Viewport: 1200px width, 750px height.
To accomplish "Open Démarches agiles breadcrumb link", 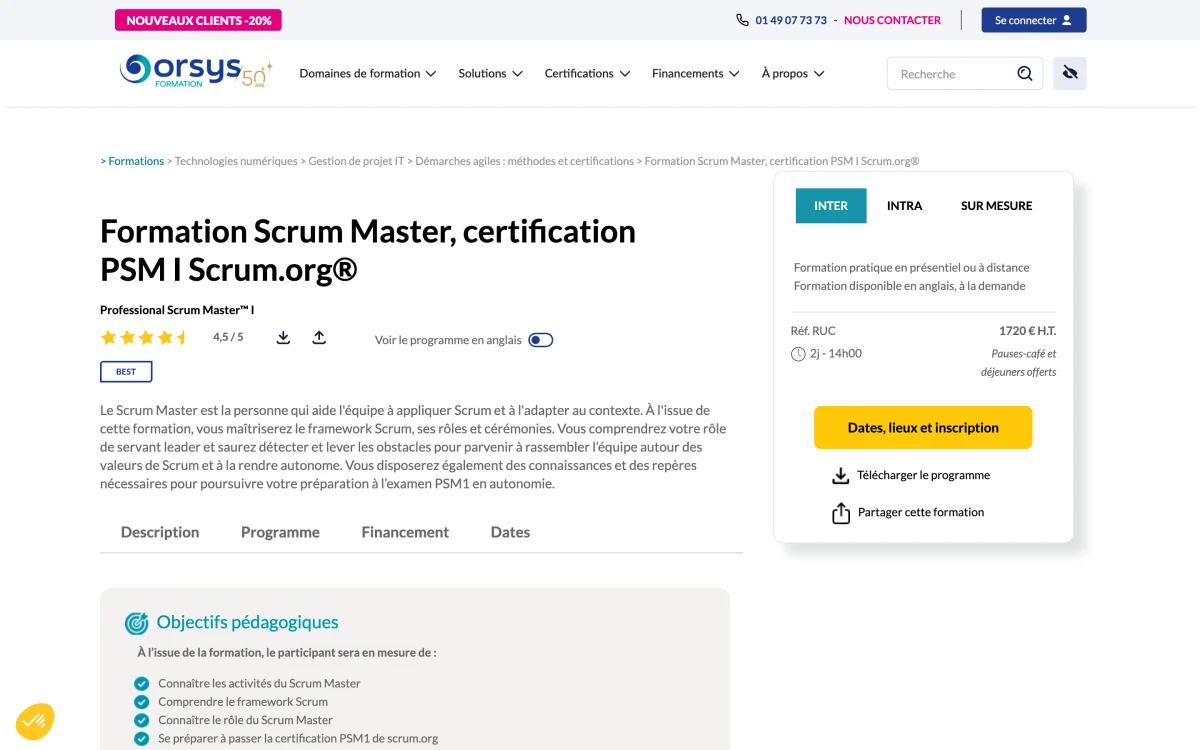I will pyautogui.click(x=524, y=161).
